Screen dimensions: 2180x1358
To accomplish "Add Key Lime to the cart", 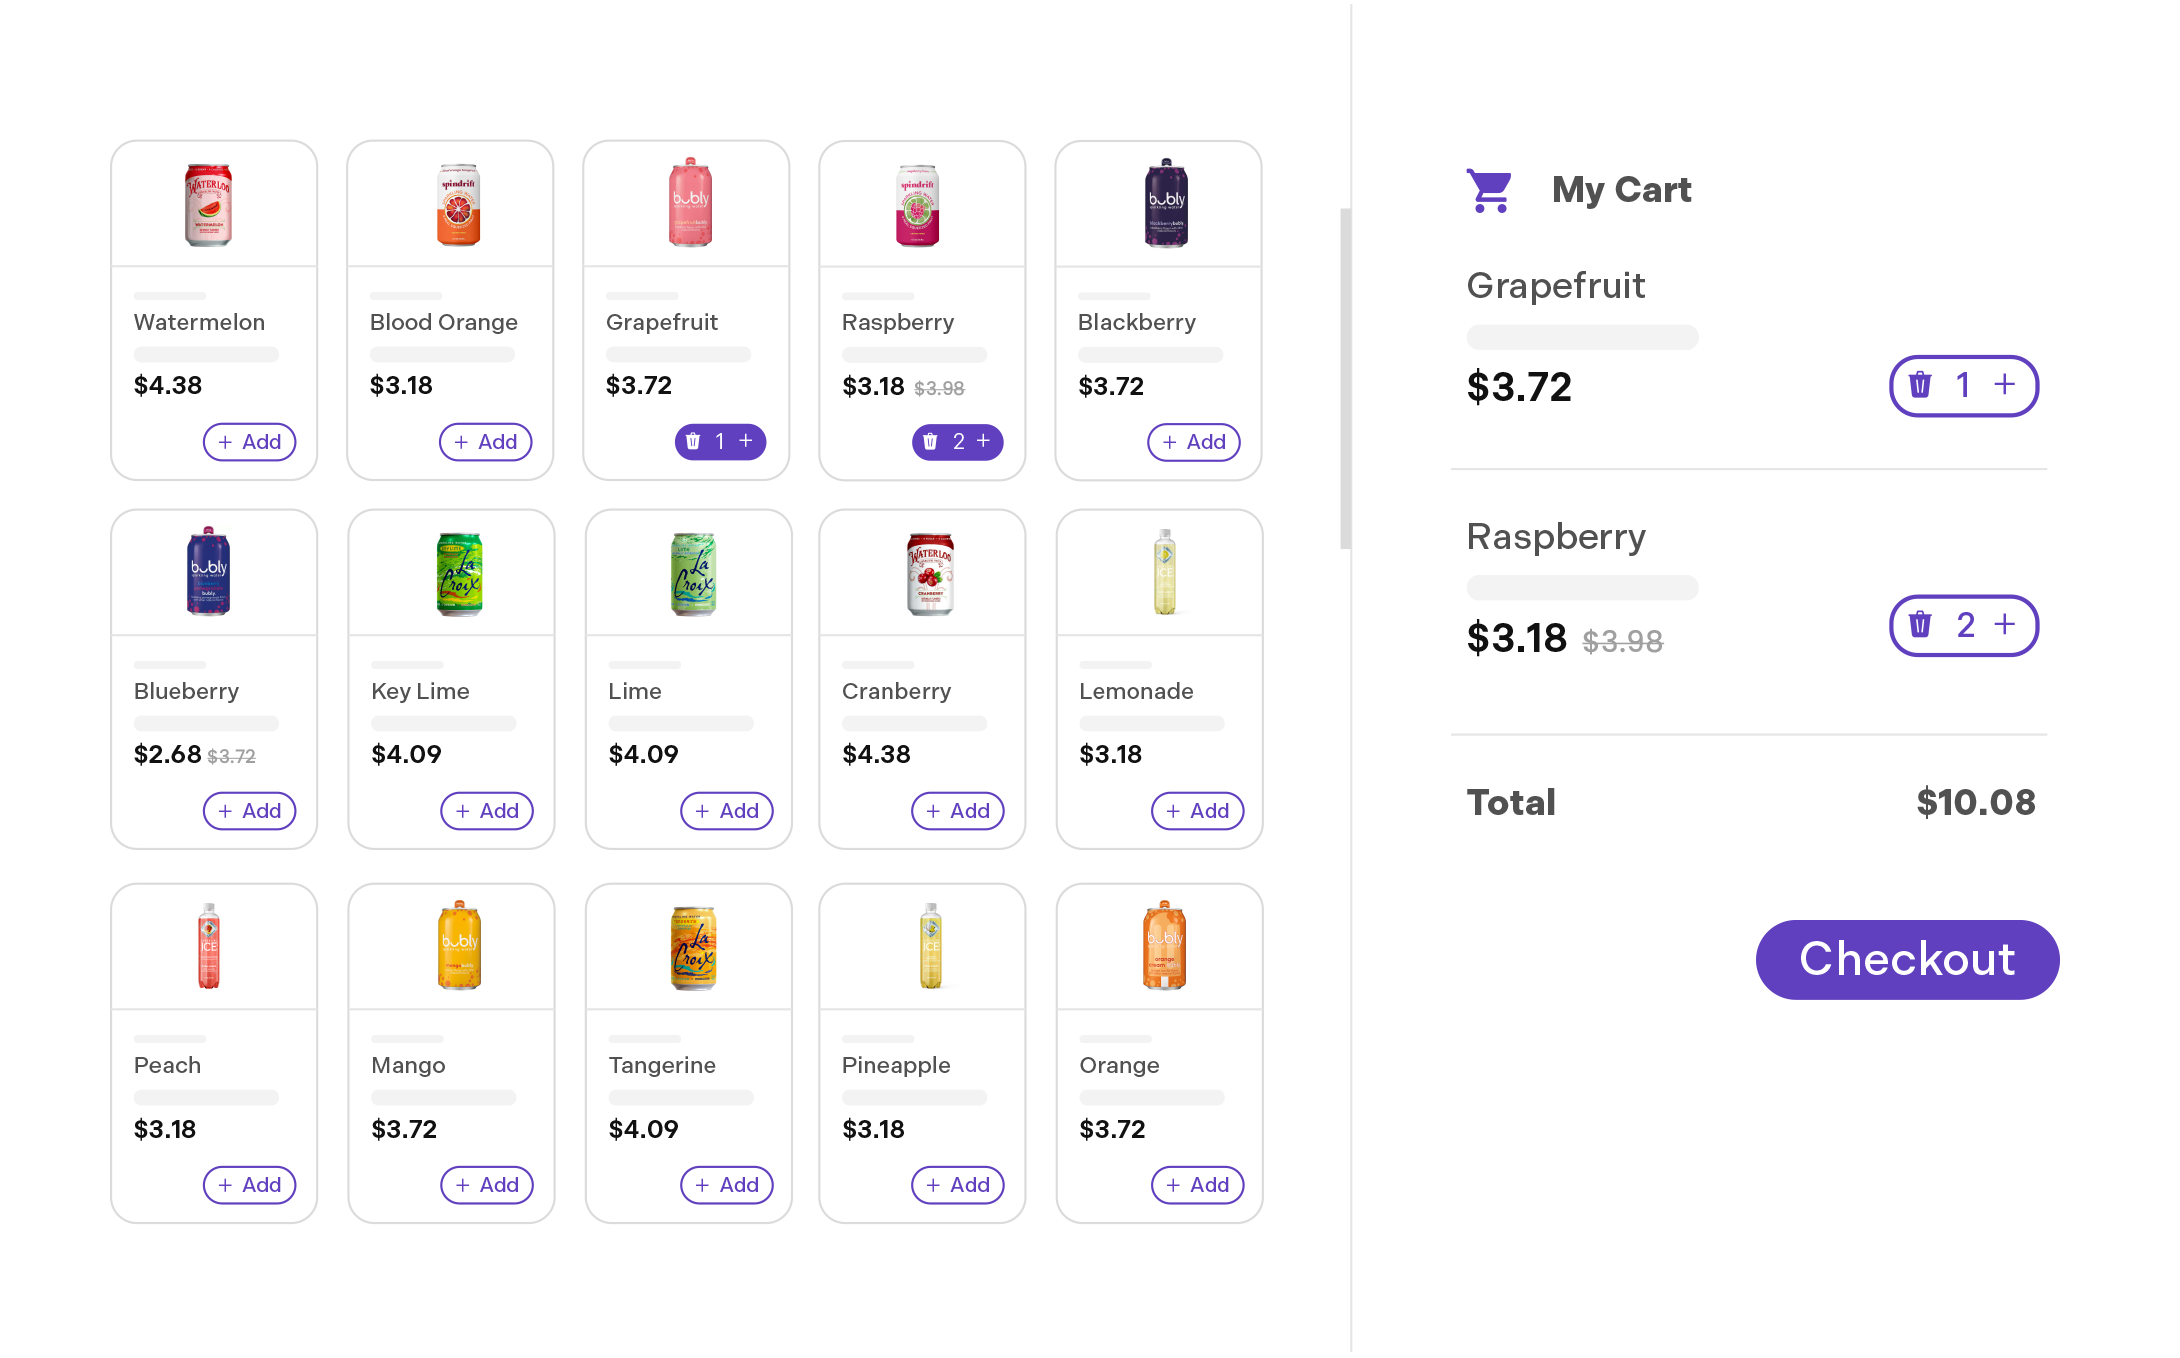I will coord(487,811).
